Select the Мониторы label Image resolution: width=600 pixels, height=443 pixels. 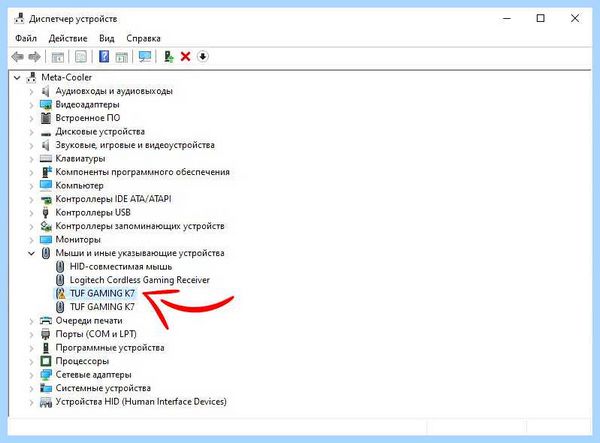[78, 239]
